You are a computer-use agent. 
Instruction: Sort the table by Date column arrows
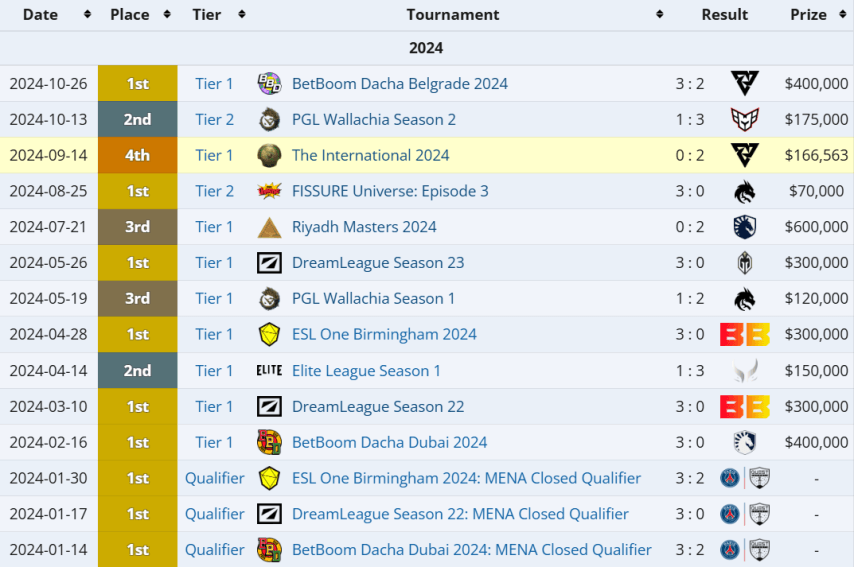pyautogui.click(x=88, y=15)
